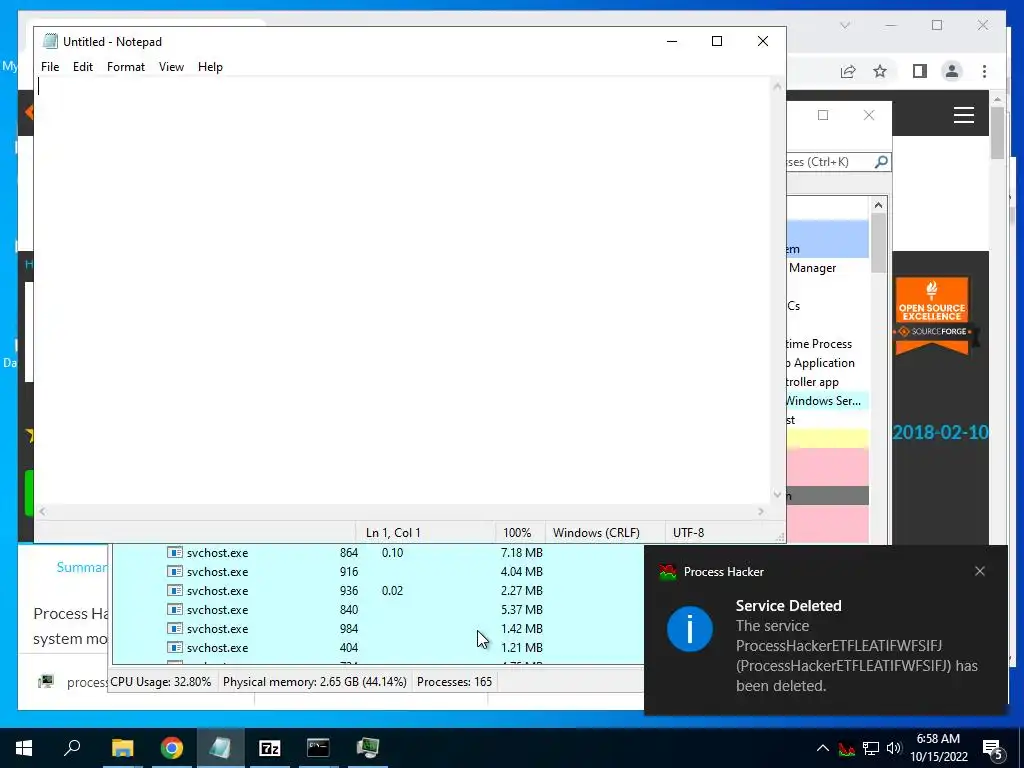Image resolution: width=1024 pixels, height=768 pixels.
Task: Show hidden system tray icons
Action: [x=823, y=748]
